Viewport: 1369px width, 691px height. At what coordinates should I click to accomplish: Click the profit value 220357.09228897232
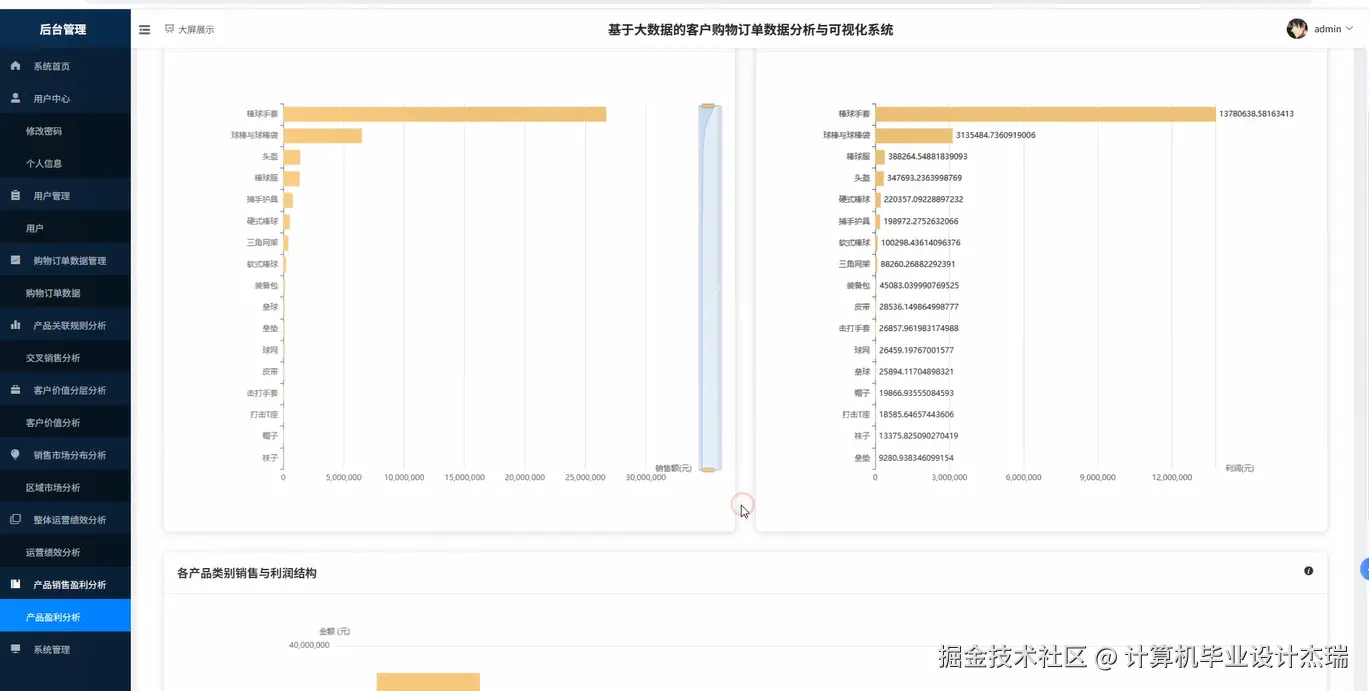(x=924, y=199)
